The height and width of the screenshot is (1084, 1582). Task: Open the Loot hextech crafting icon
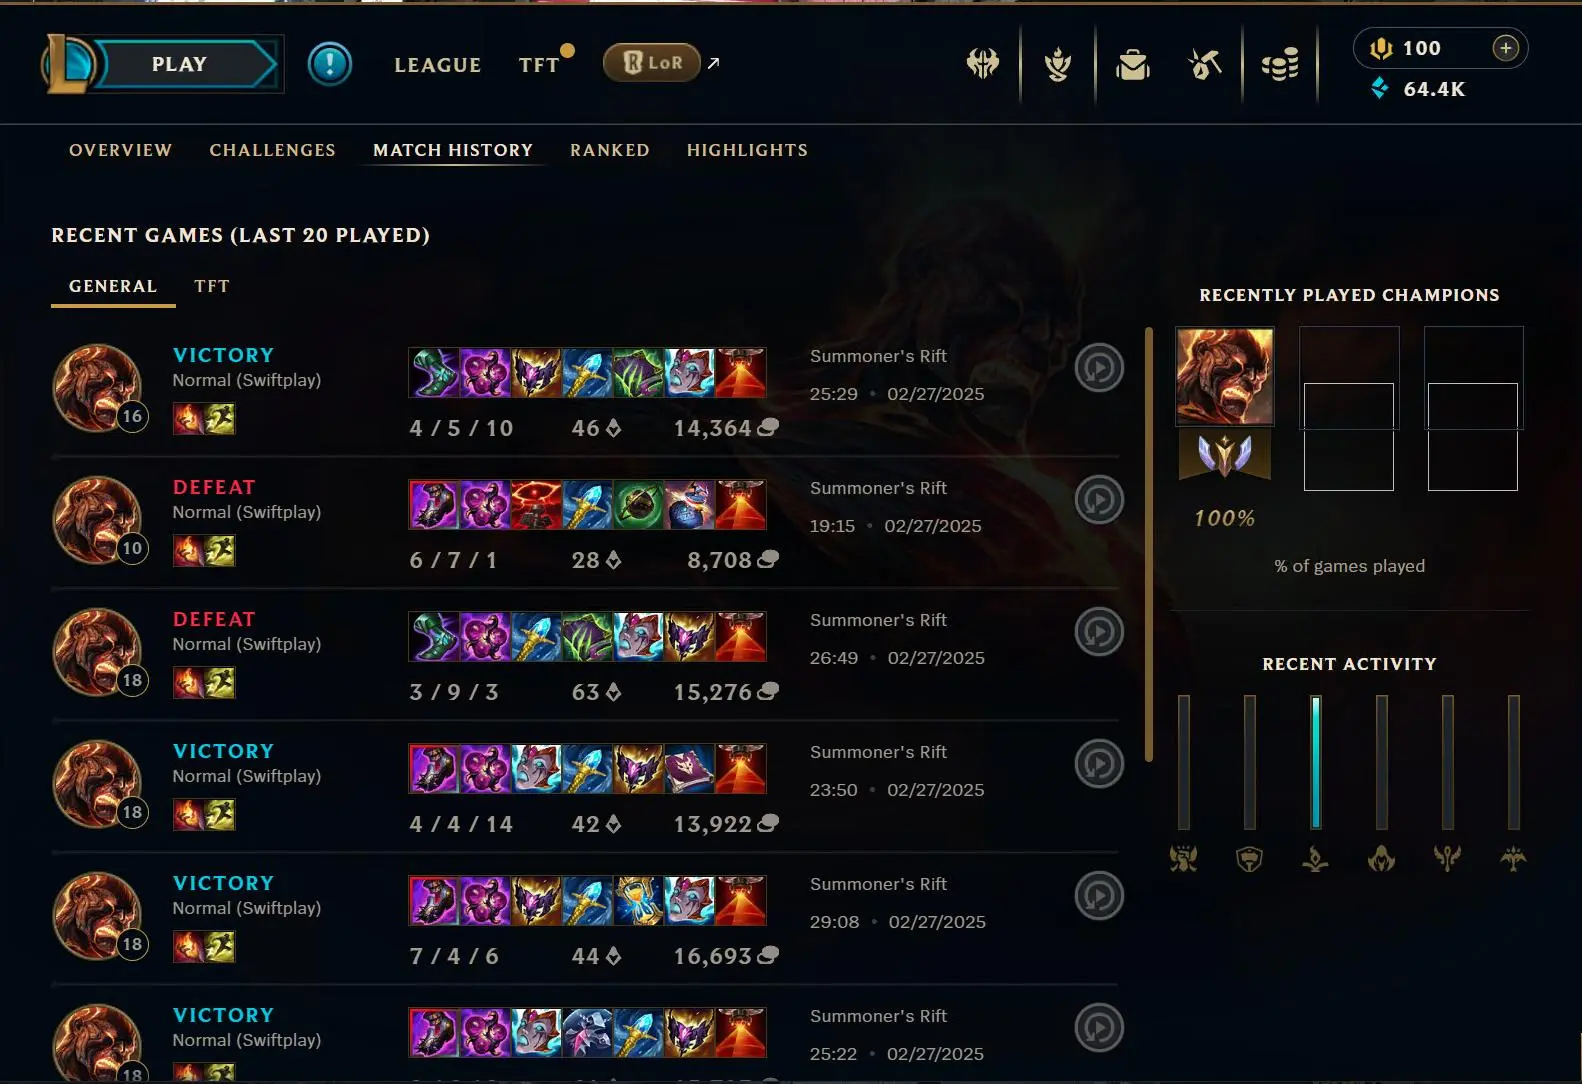pyautogui.click(x=1205, y=64)
